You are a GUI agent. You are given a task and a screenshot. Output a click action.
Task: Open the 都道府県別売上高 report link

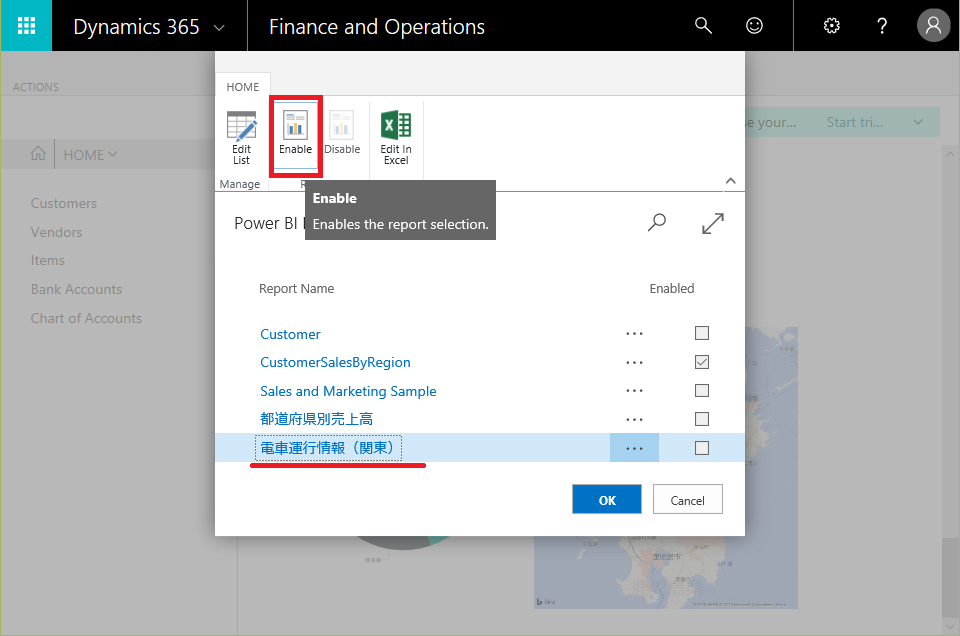(317, 419)
